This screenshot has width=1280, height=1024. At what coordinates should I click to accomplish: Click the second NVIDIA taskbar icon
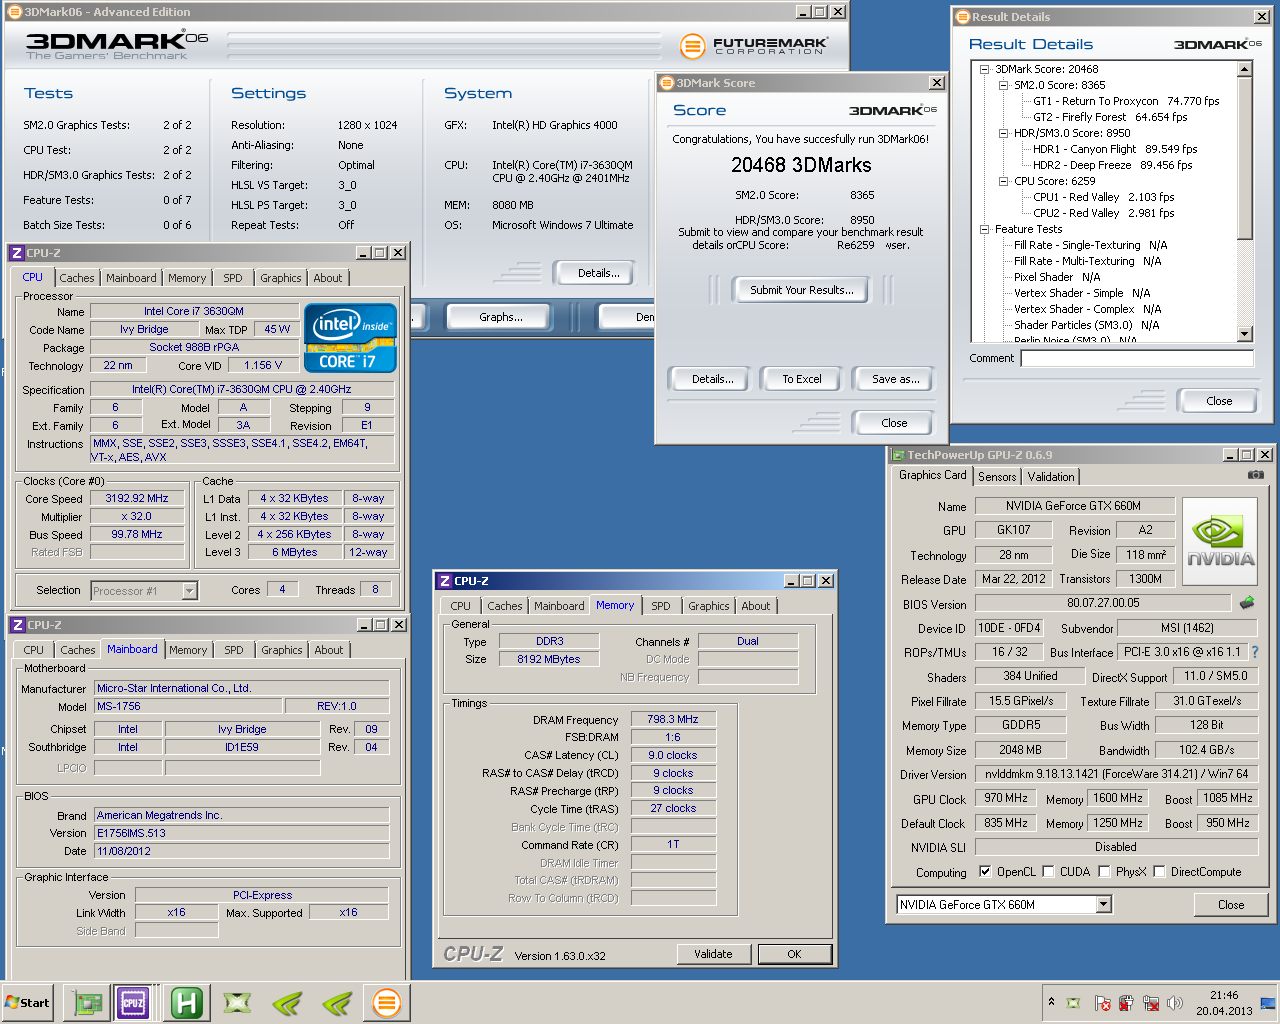click(337, 1002)
